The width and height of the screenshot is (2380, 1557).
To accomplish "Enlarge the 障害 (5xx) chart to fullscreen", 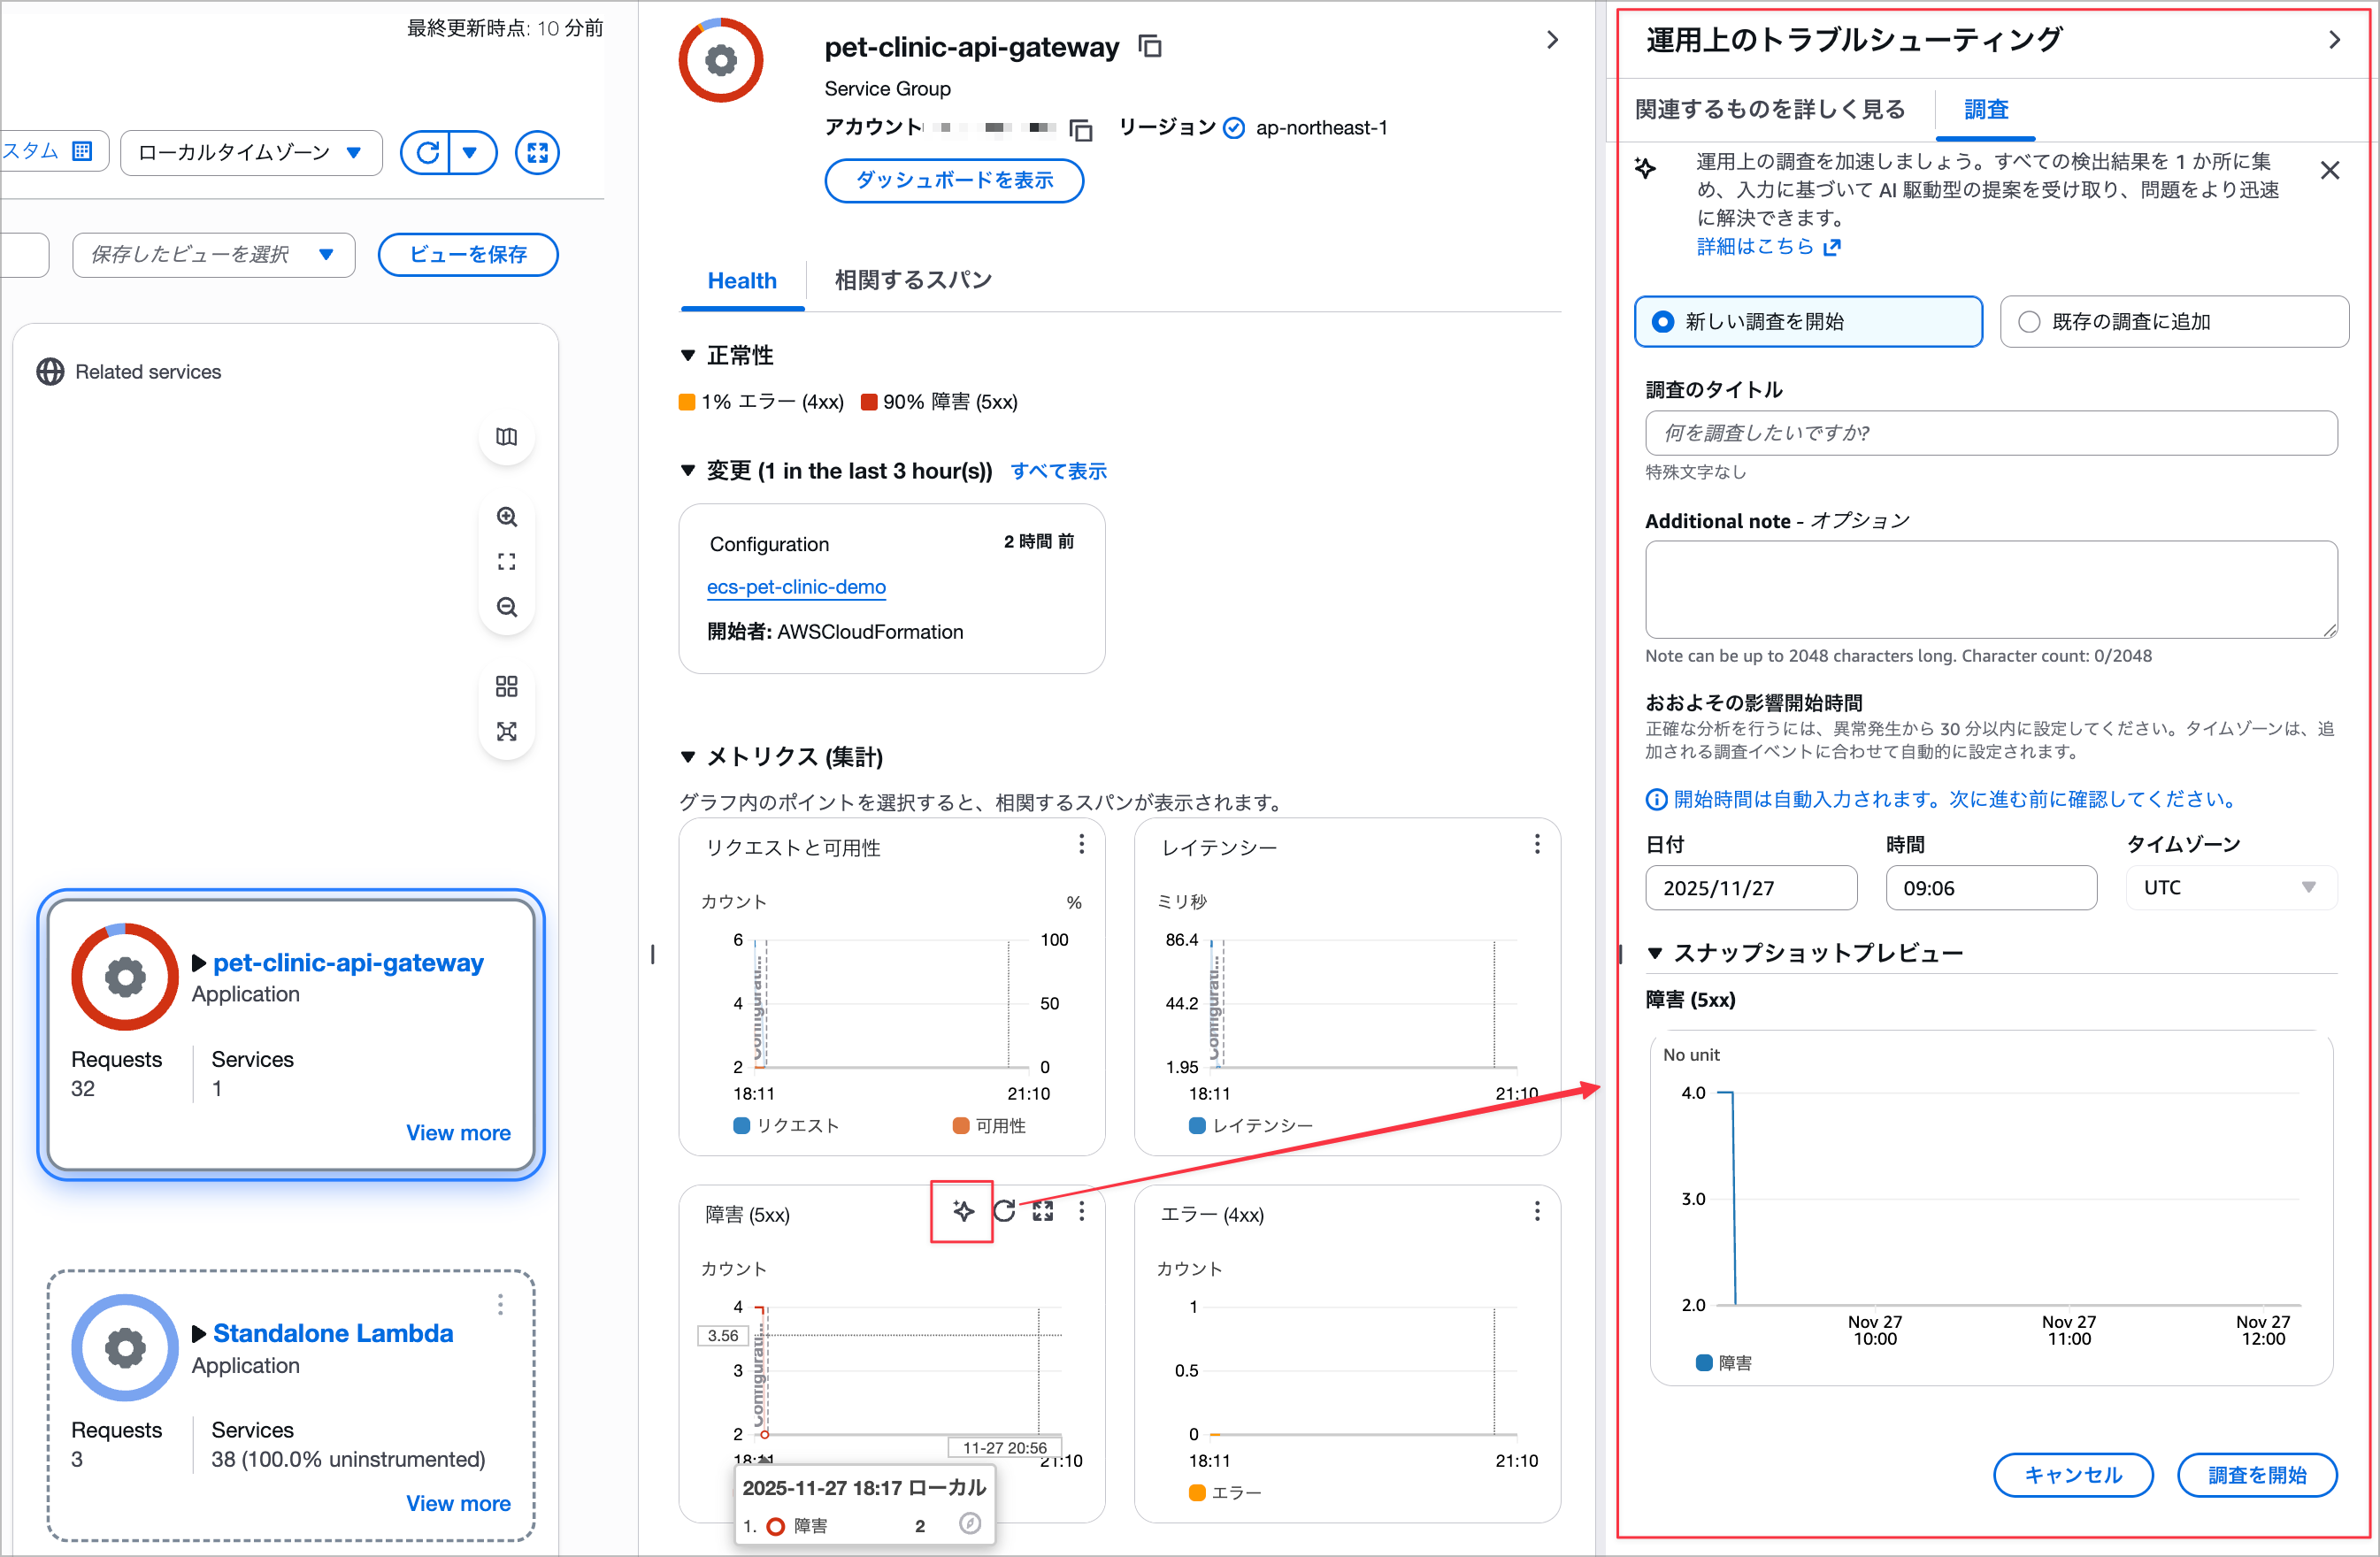I will pyautogui.click(x=1043, y=1211).
